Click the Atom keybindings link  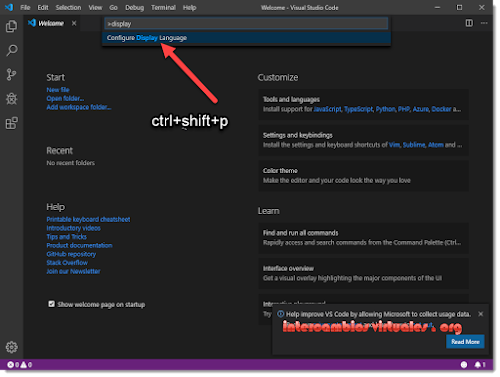[436, 145]
